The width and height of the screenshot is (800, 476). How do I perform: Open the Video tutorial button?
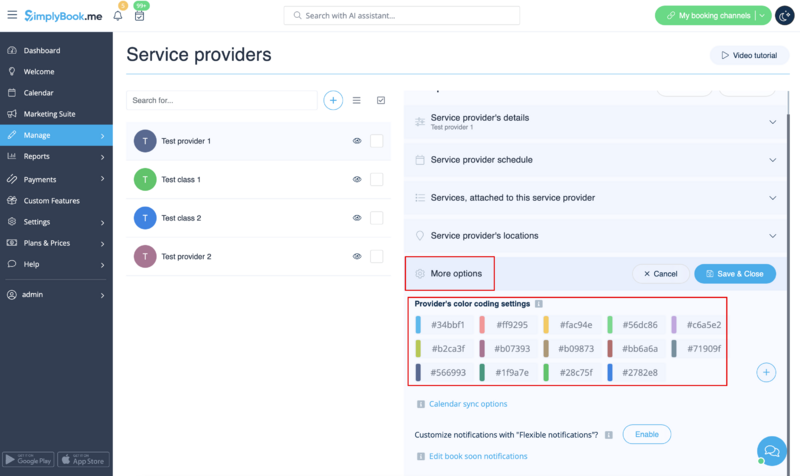(x=749, y=55)
